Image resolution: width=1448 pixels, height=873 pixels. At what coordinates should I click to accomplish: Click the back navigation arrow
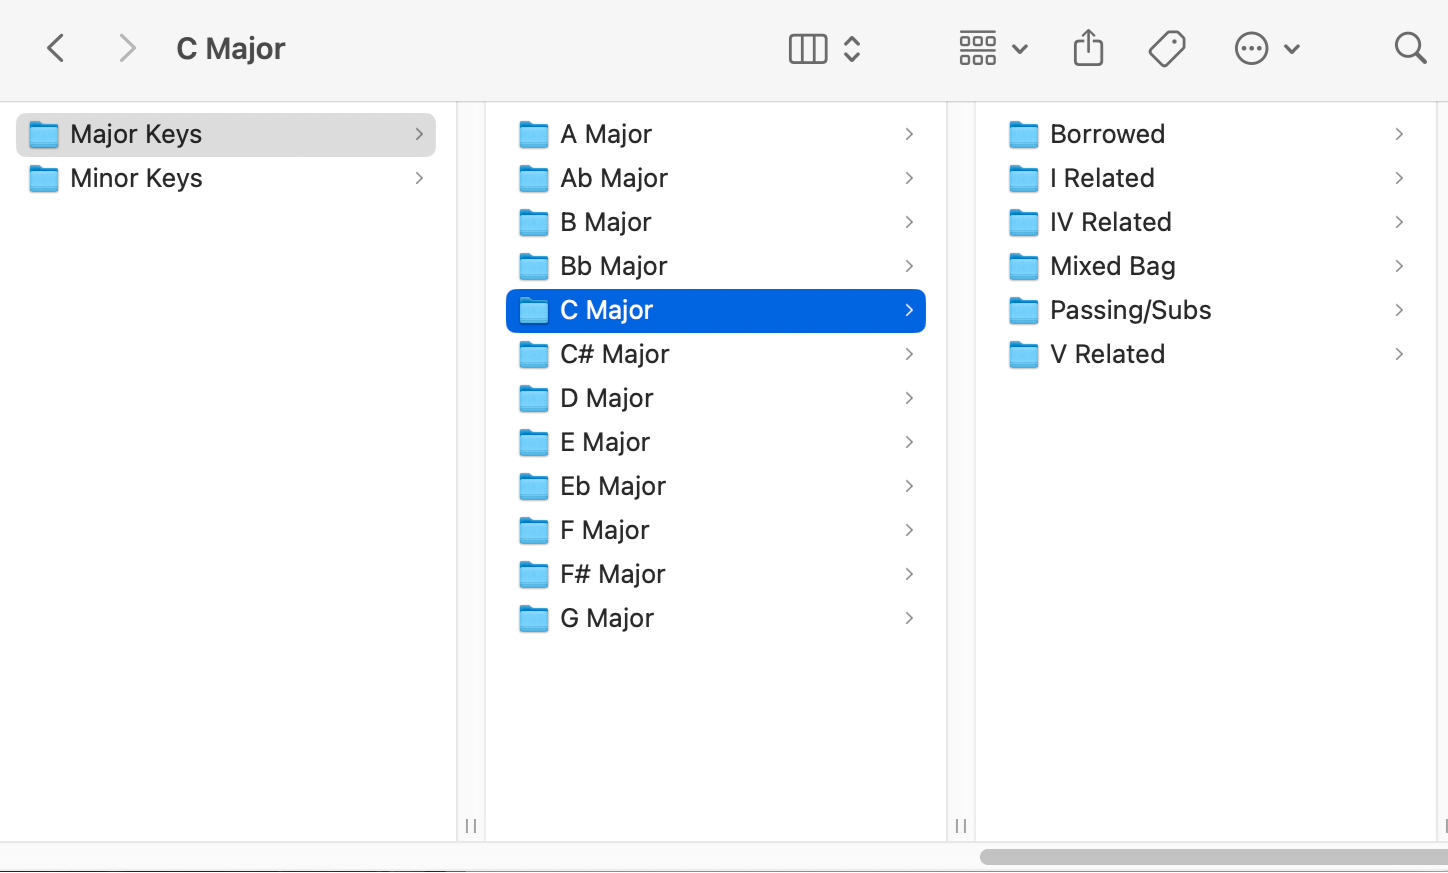[x=56, y=48]
